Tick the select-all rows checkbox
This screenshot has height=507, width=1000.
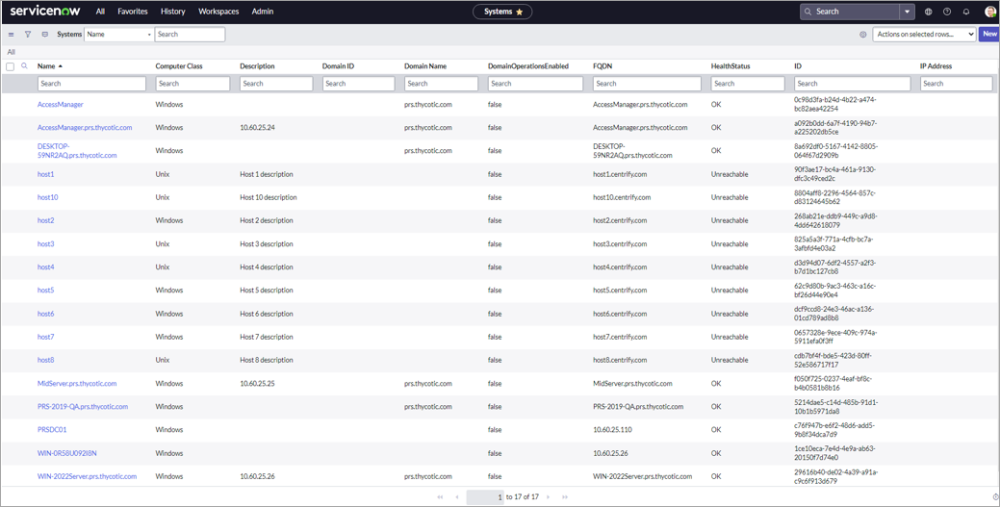[10, 66]
